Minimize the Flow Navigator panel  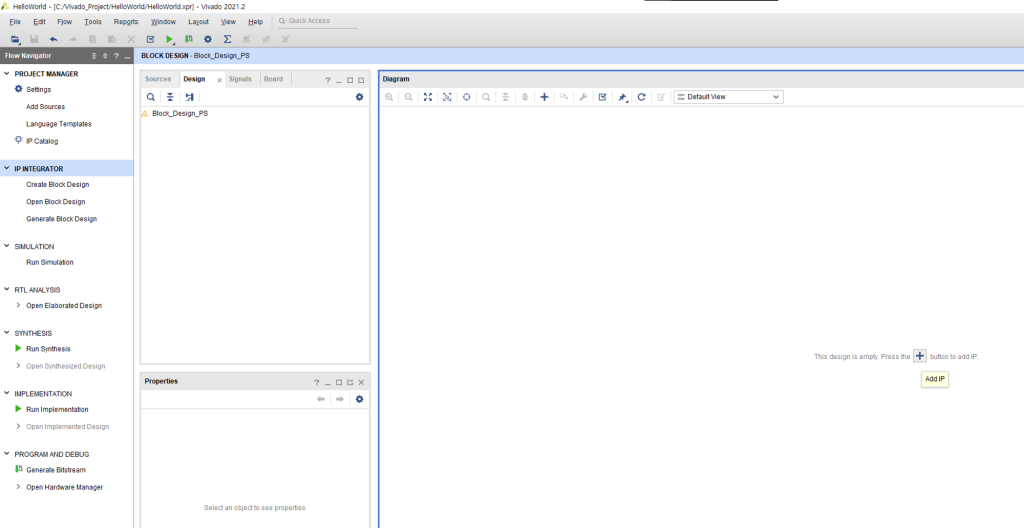(x=127, y=56)
